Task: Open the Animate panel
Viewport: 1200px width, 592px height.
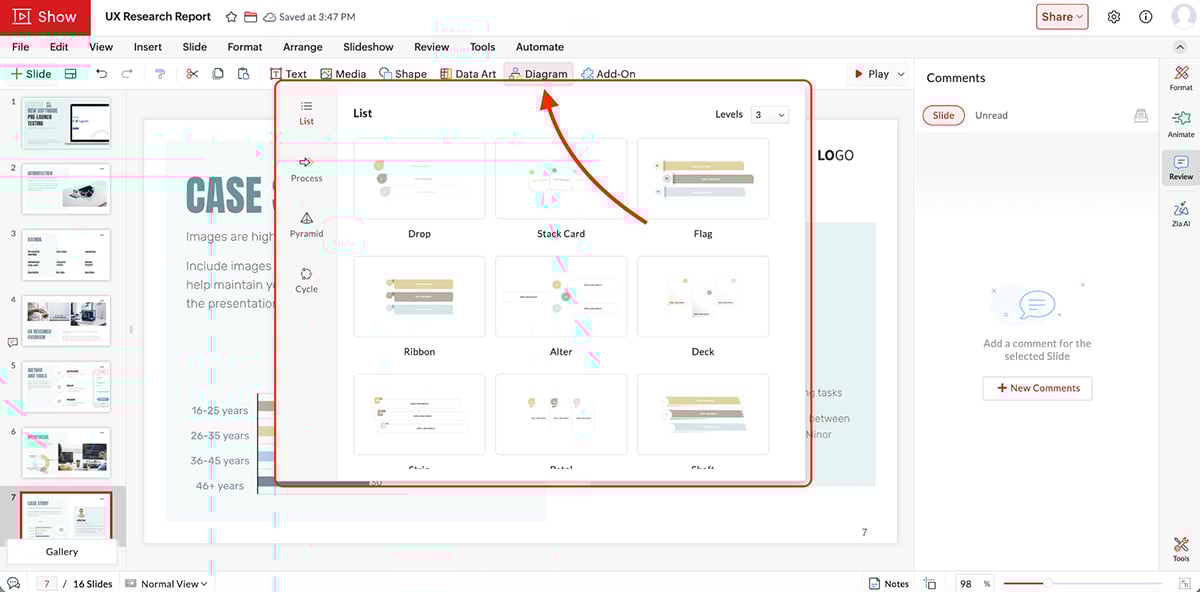Action: (x=1180, y=122)
